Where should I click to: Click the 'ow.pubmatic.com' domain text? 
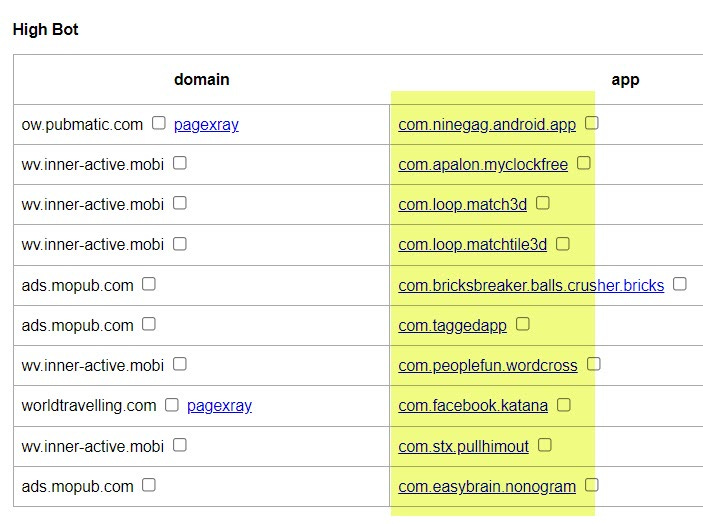click(82, 125)
